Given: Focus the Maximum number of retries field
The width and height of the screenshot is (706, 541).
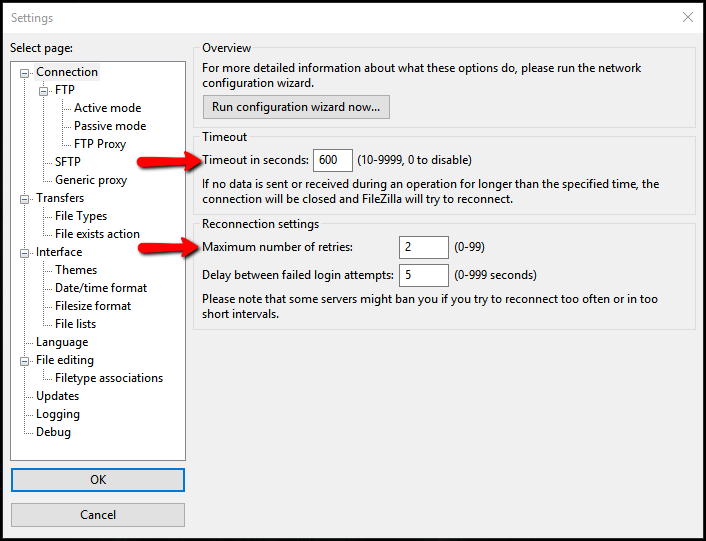Looking at the screenshot, I should 423,247.
